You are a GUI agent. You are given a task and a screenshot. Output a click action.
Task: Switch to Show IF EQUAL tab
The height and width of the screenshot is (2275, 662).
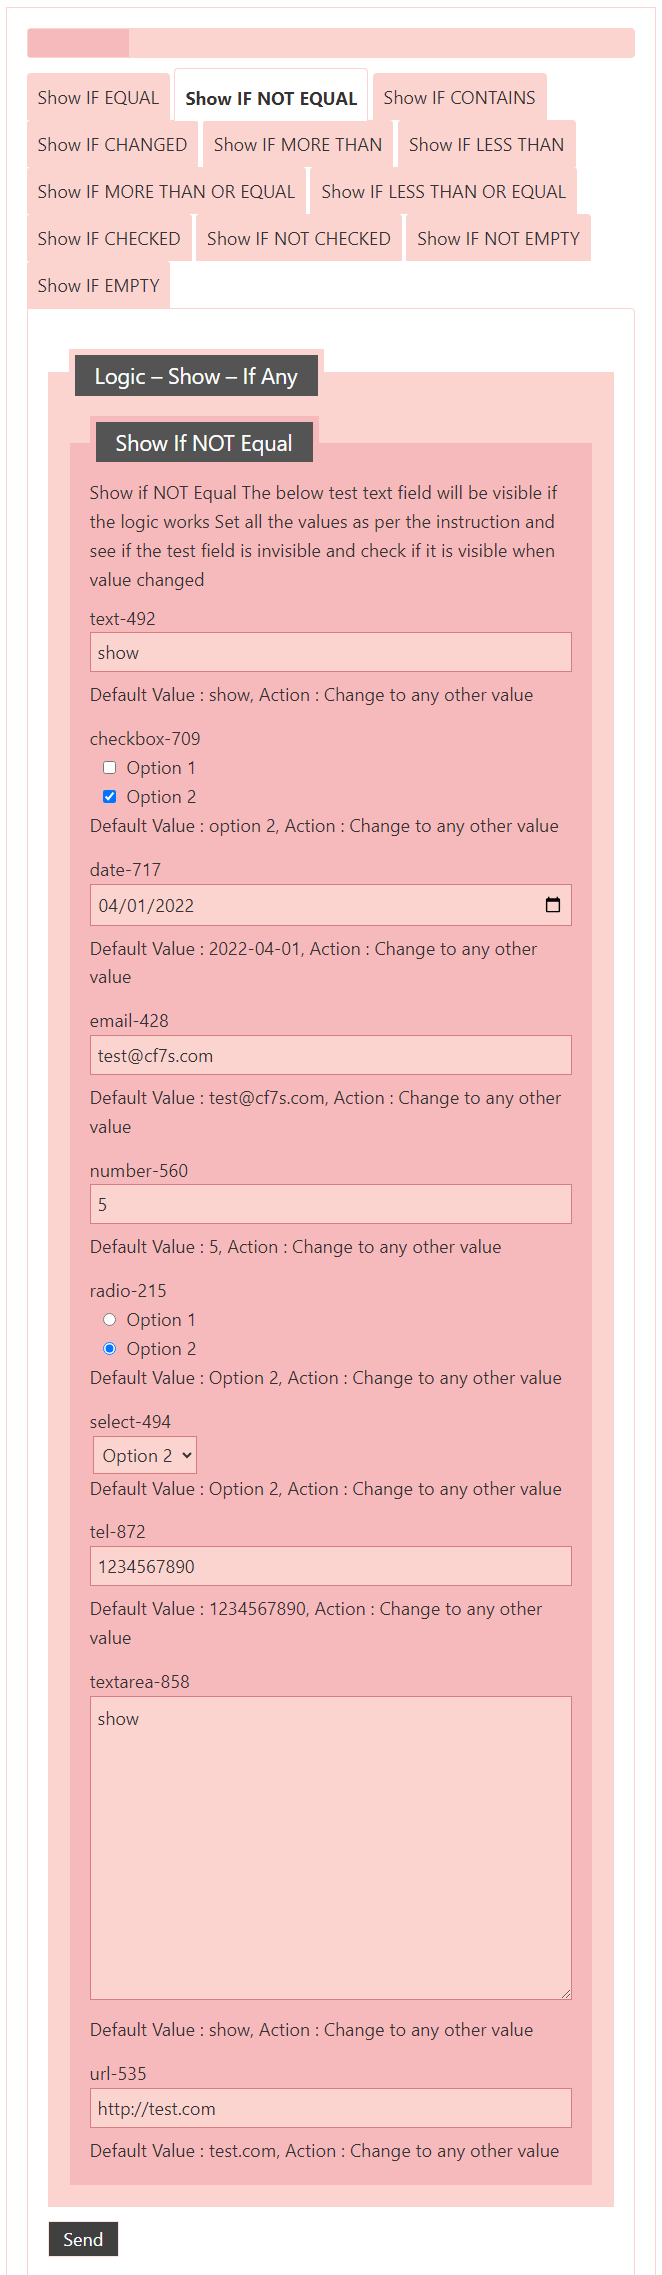[x=98, y=98]
